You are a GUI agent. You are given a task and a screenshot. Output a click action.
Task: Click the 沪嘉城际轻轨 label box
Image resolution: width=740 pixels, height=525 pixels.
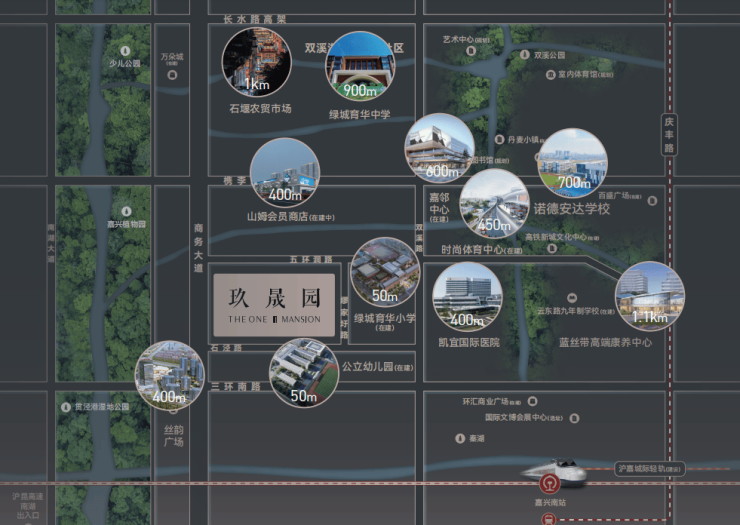649,469
